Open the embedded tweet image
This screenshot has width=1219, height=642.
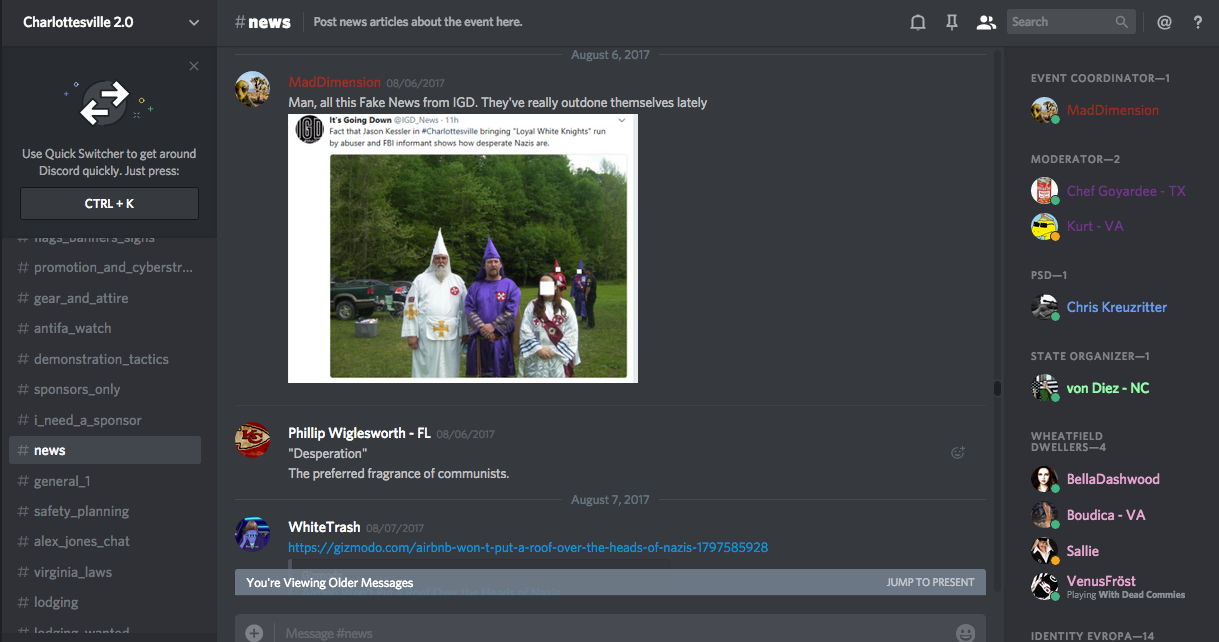point(462,248)
